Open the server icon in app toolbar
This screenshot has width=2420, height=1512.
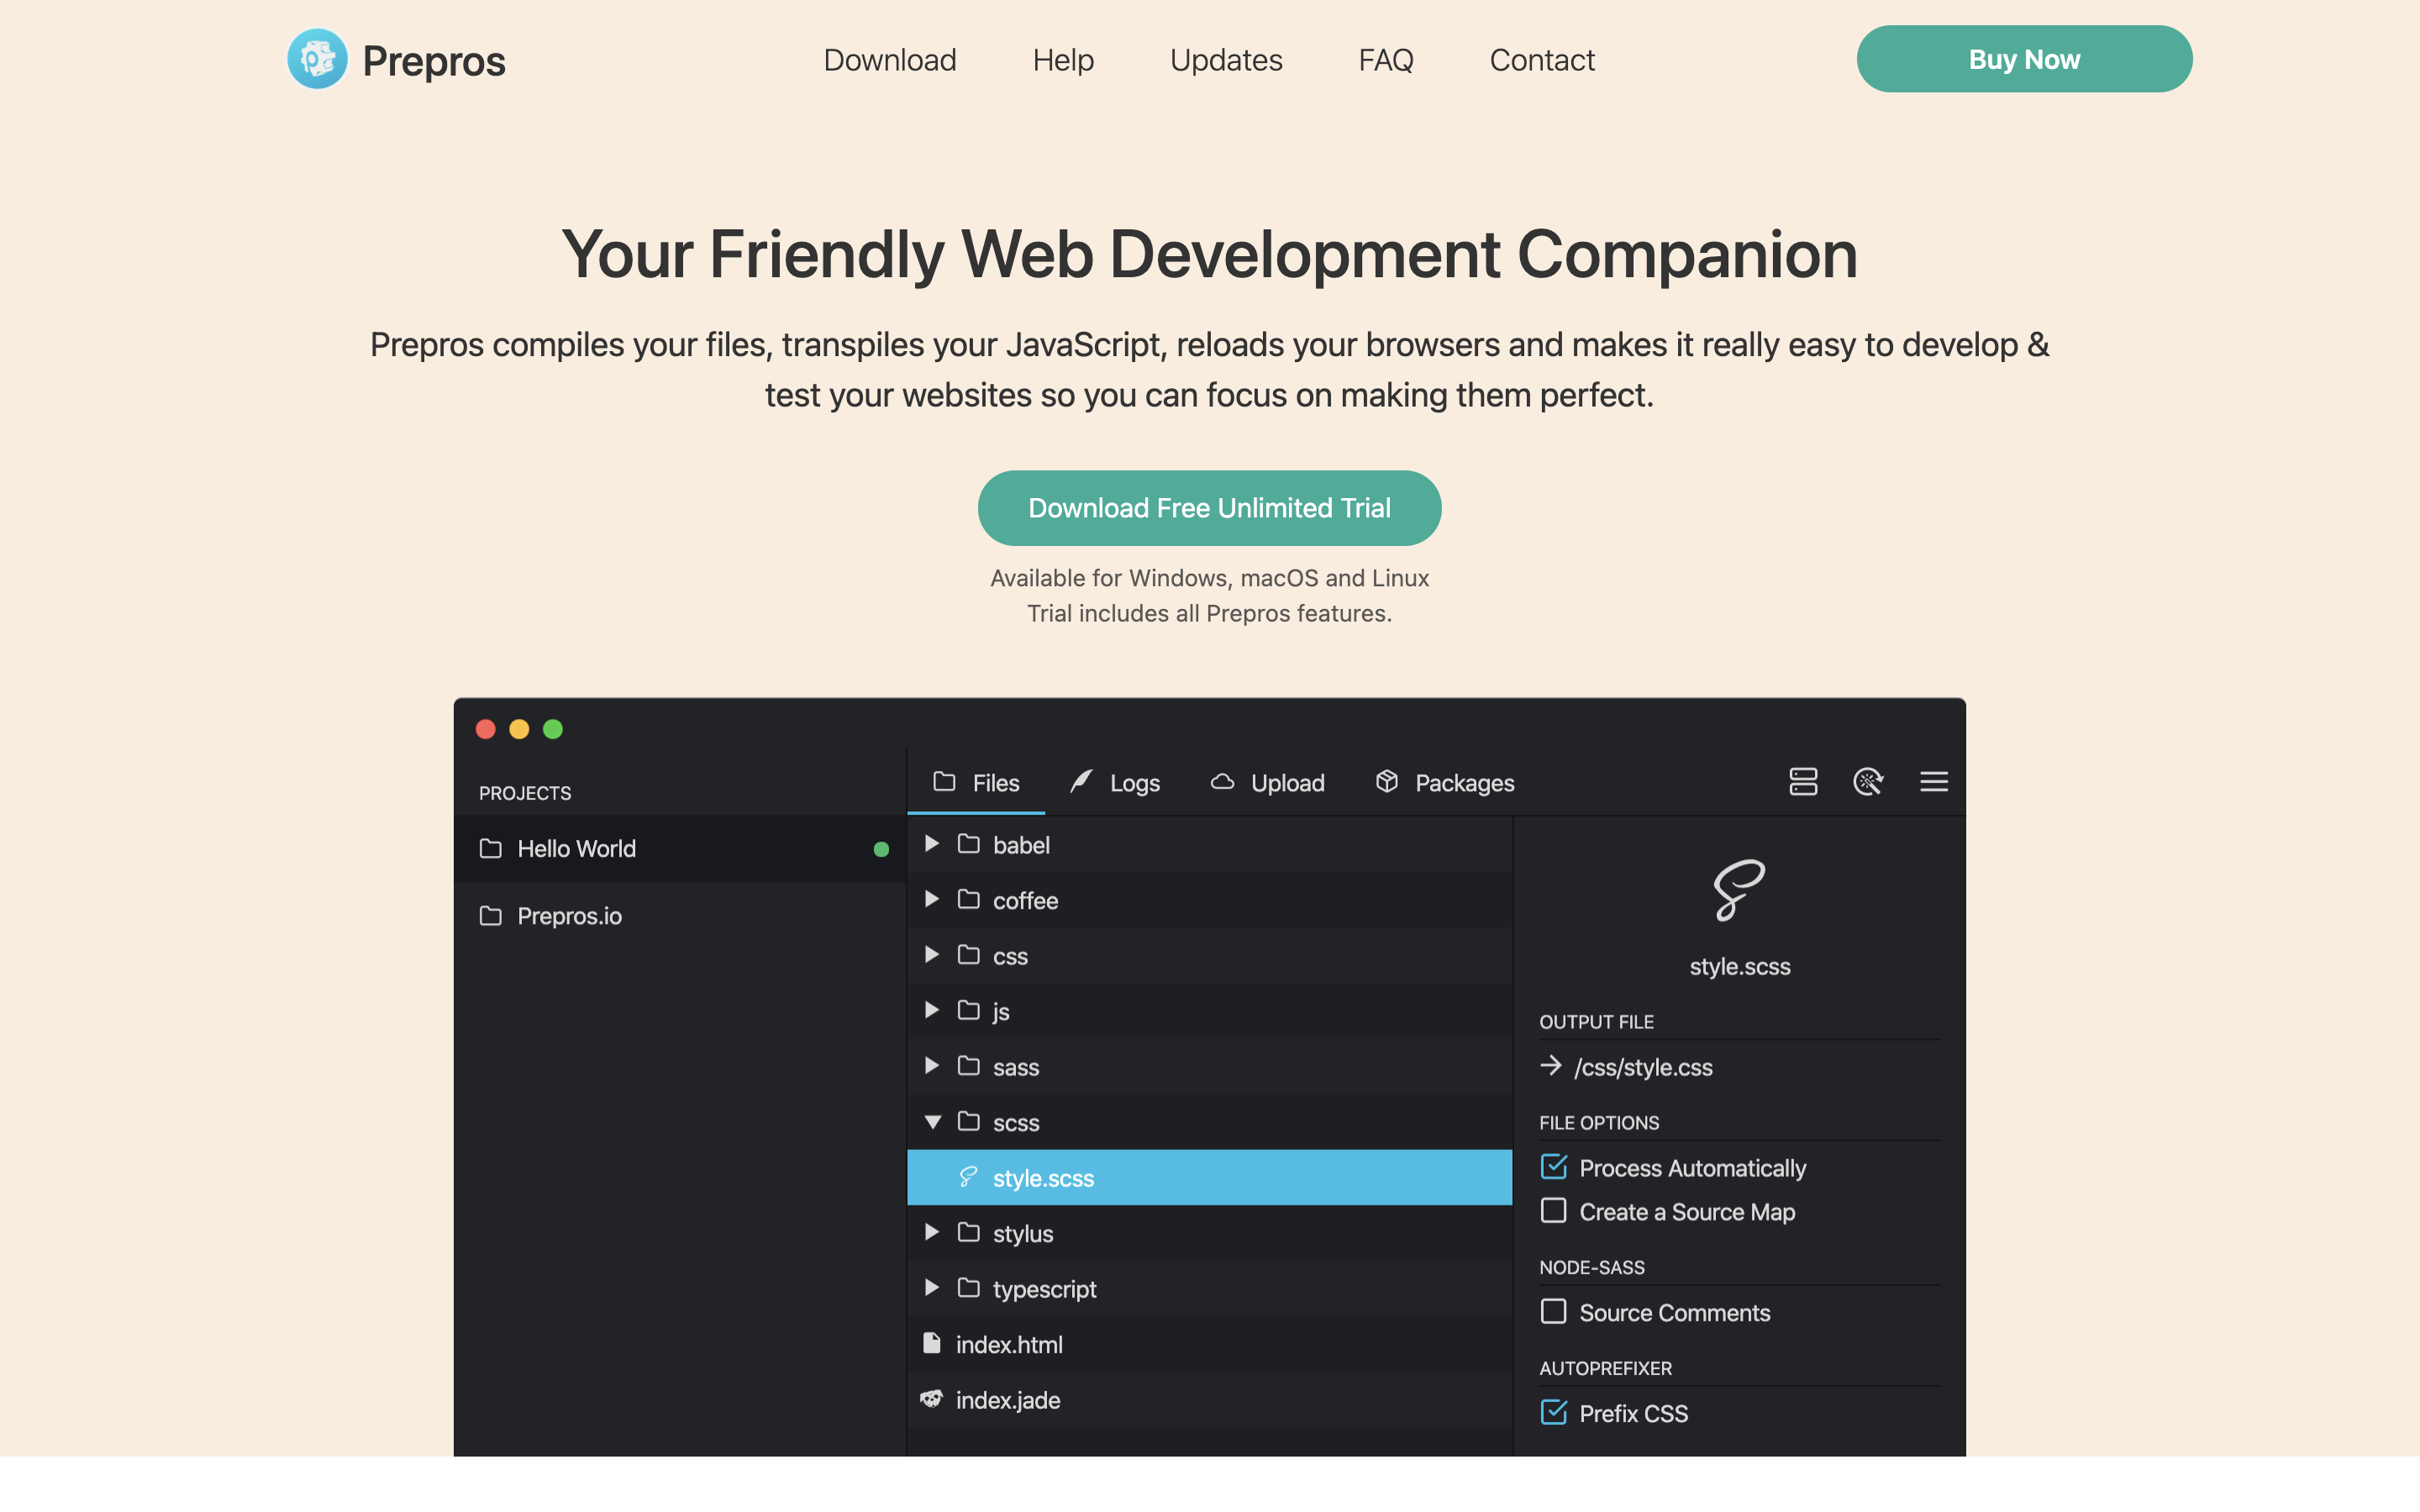pyautogui.click(x=1803, y=782)
